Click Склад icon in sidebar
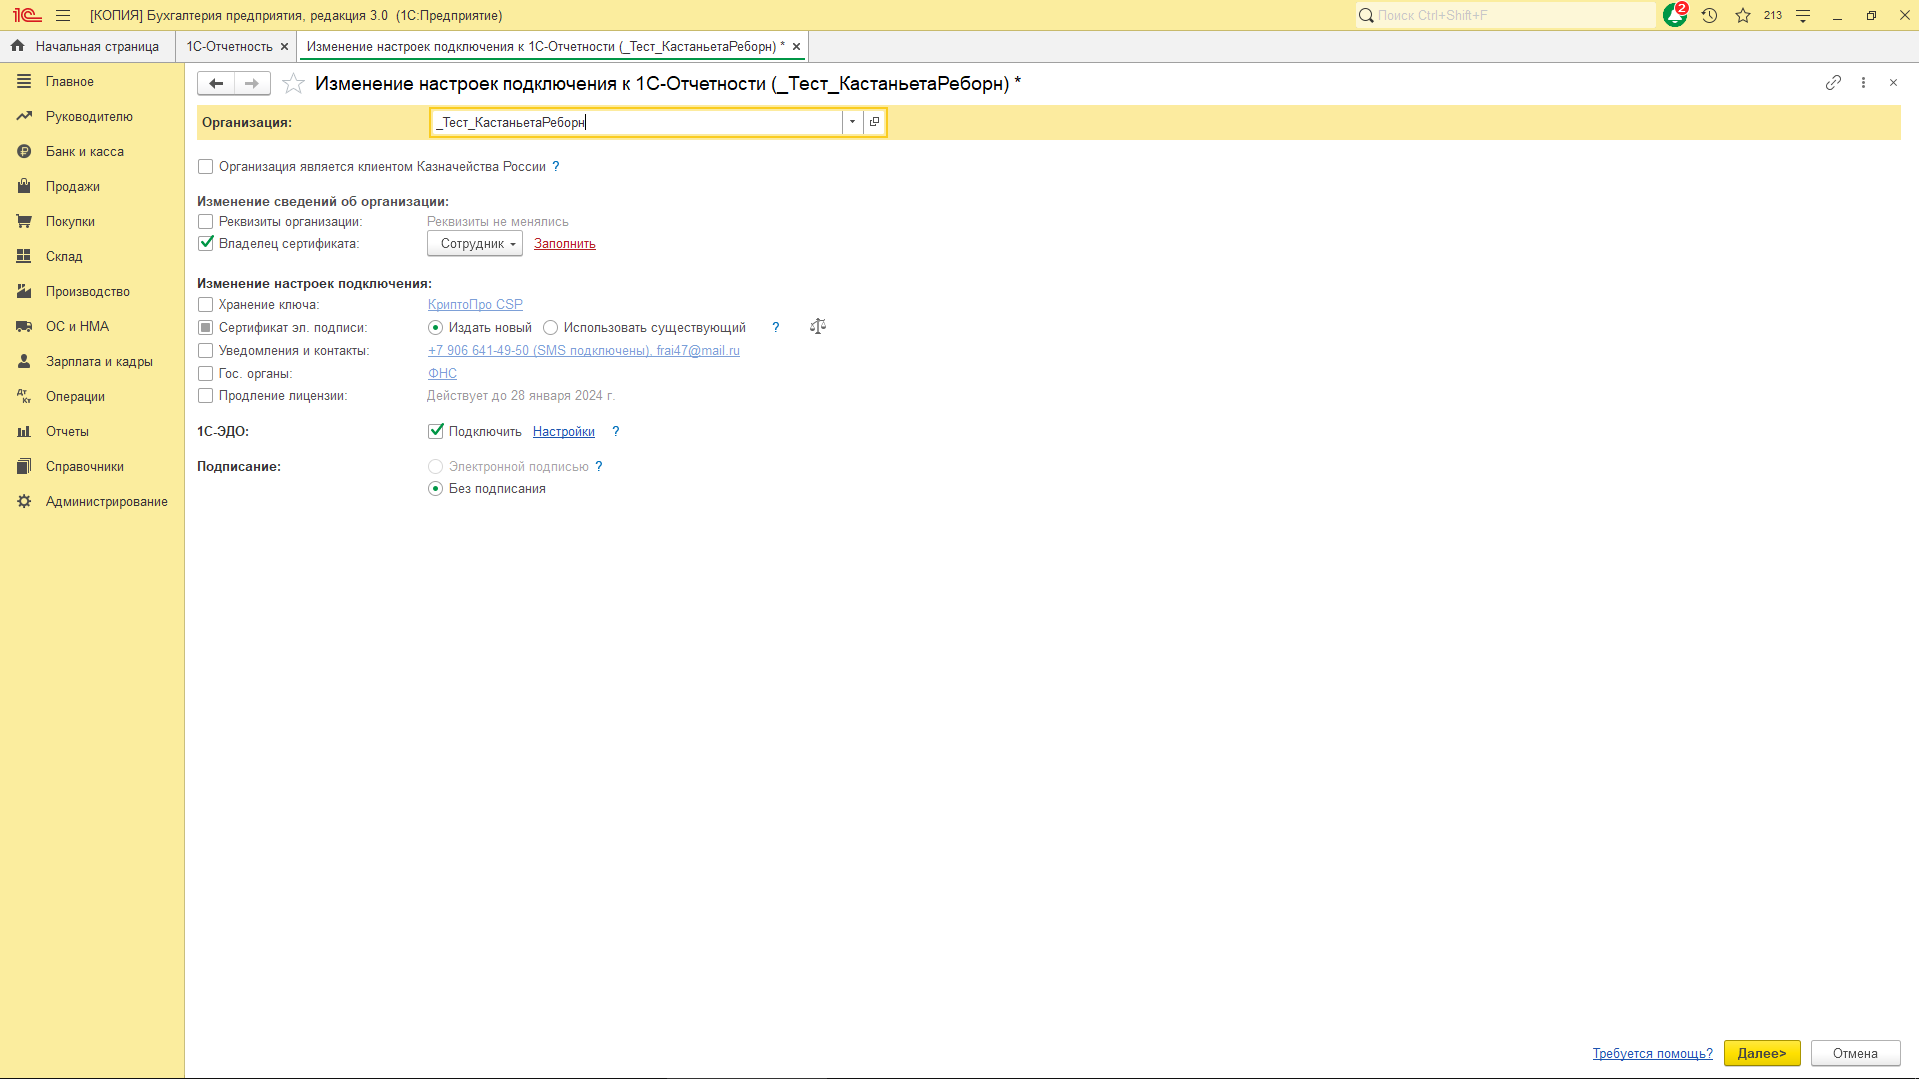1919x1079 pixels. 24,256
